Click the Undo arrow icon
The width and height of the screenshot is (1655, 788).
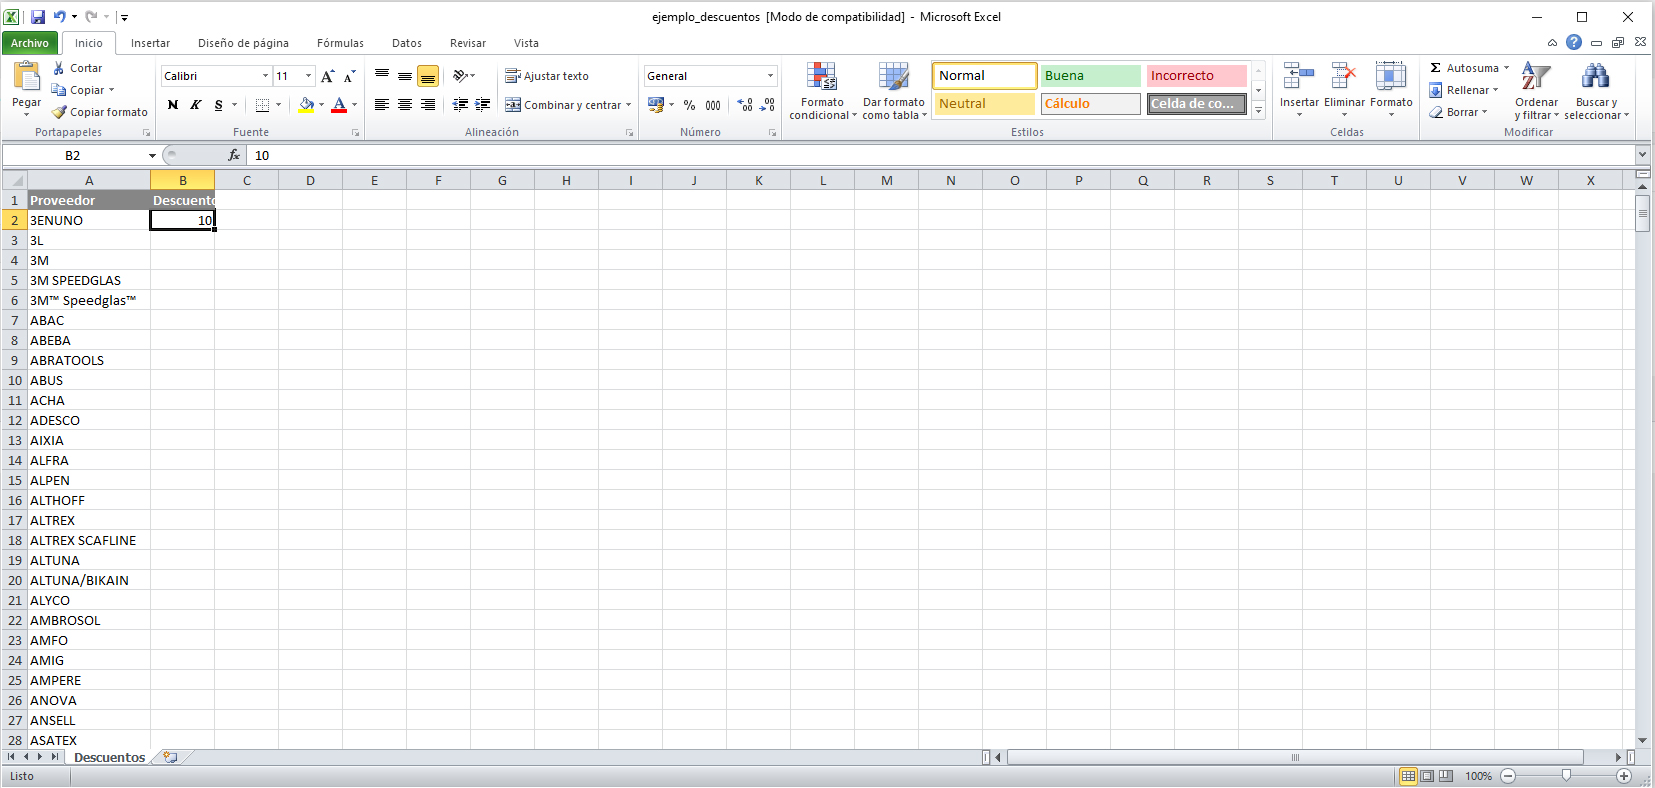click(x=59, y=16)
